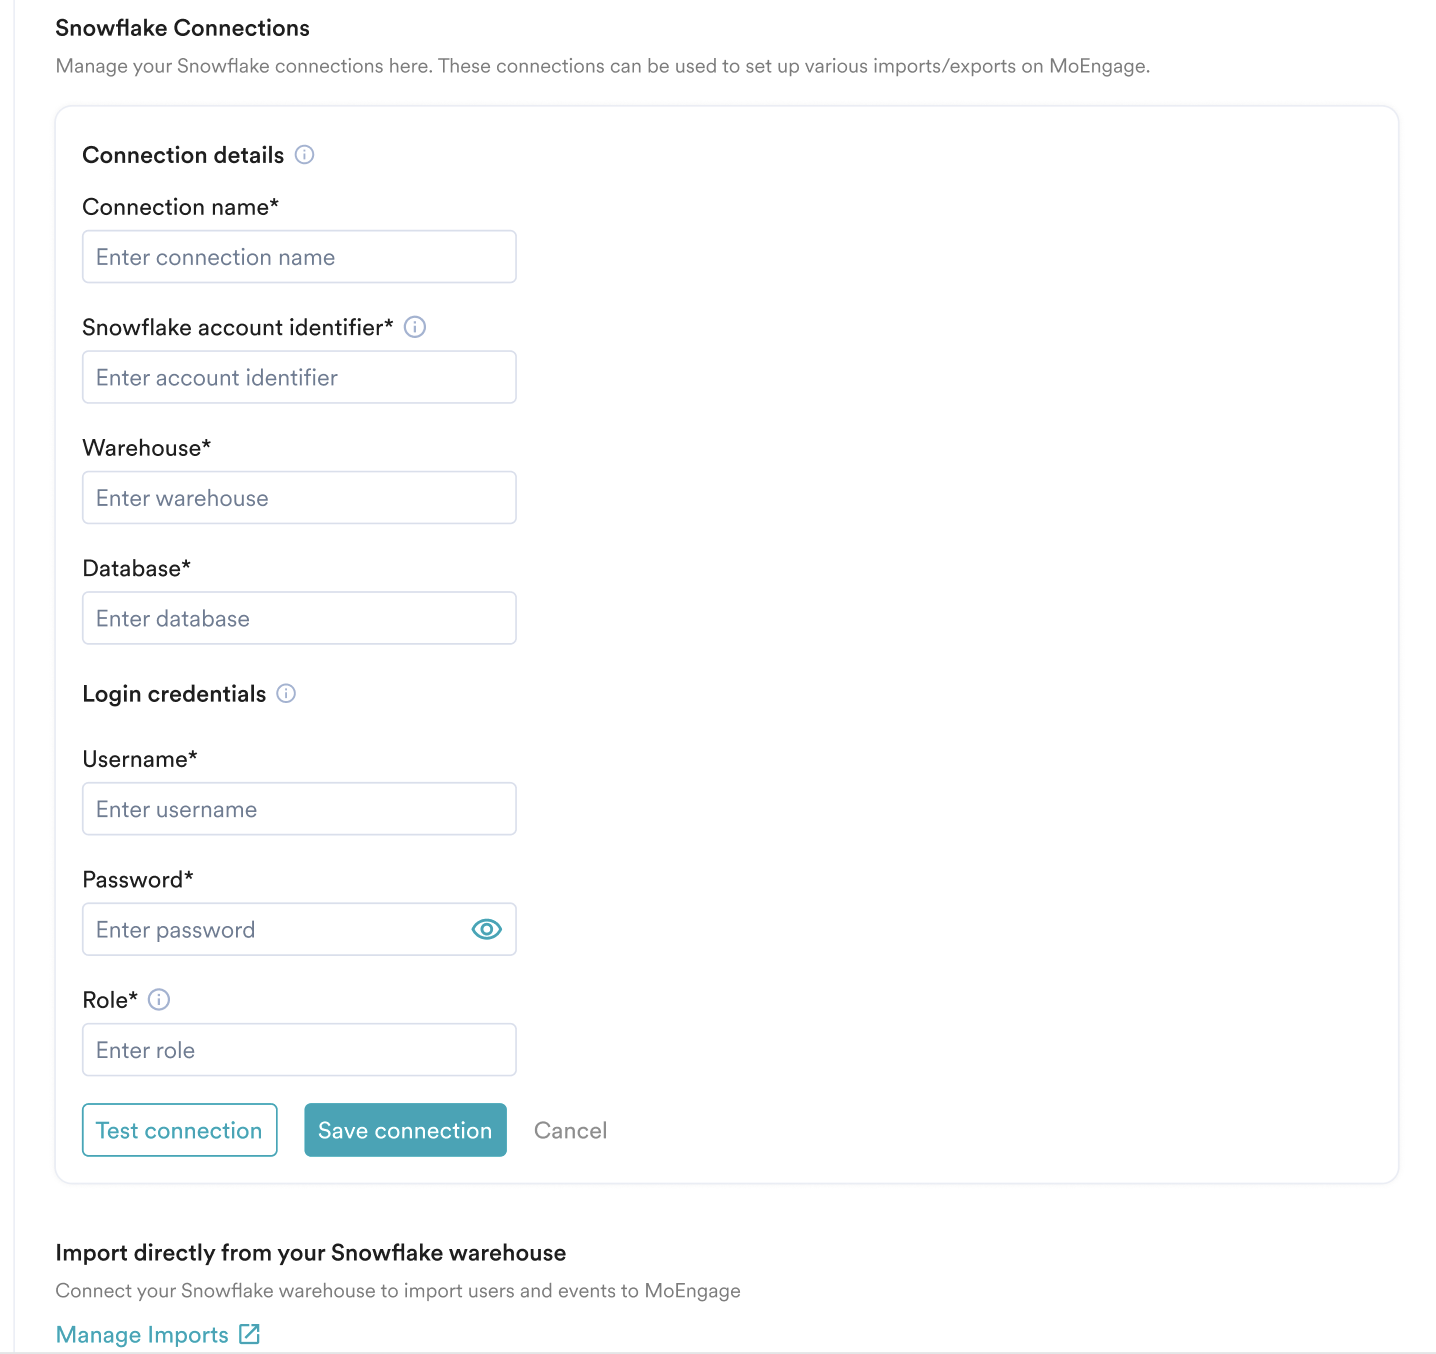The image size is (1436, 1354).
Task: Select the Warehouse input field
Action: [x=299, y=498]
